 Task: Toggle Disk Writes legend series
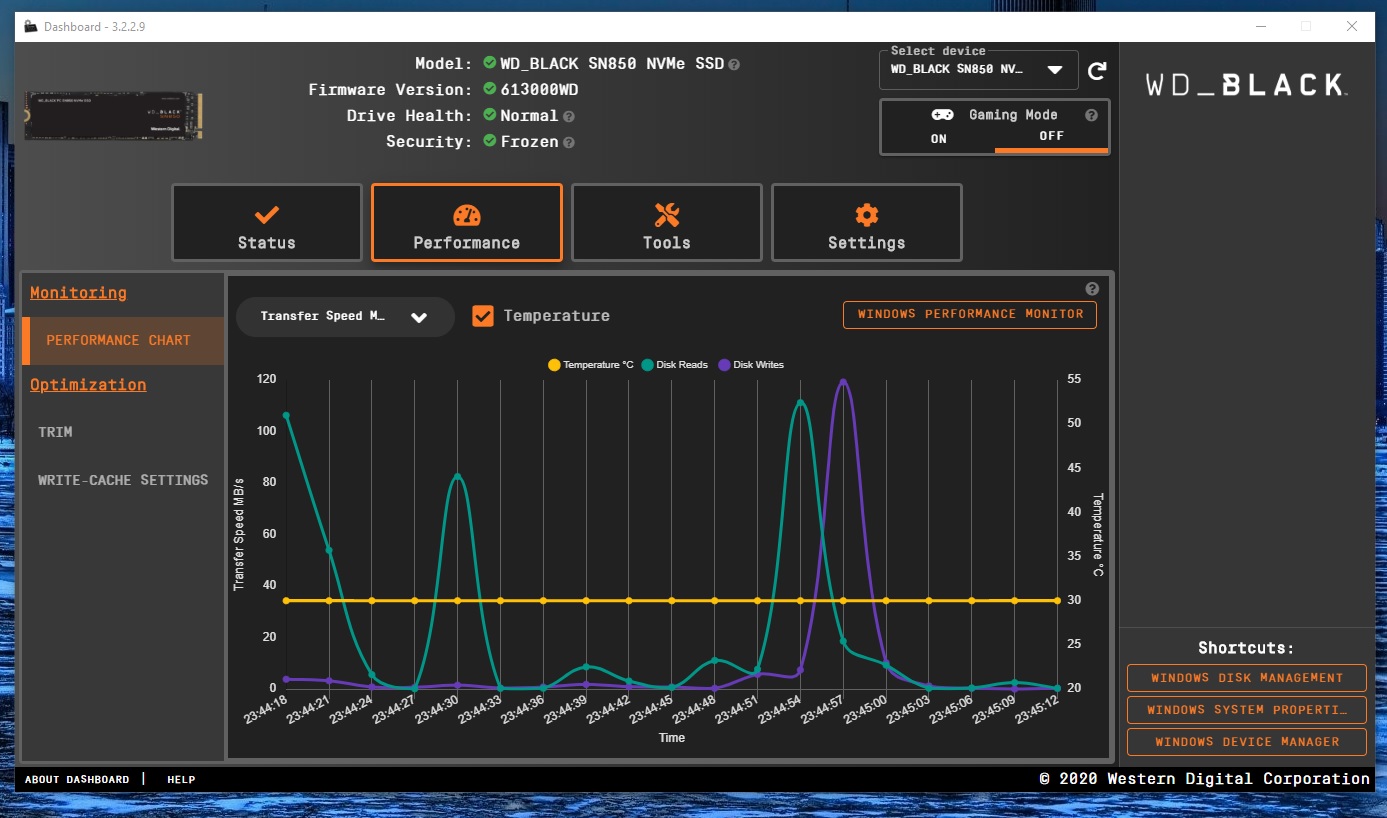pos(751,365)
